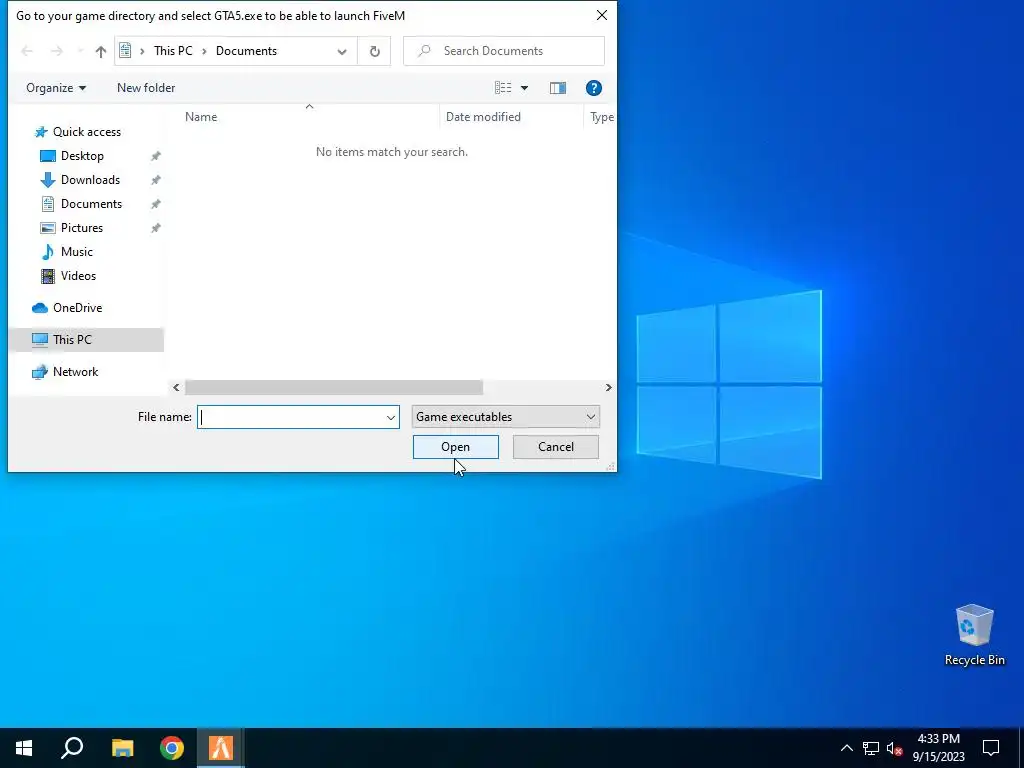
Task: Click the horizontal scrollbar right arrow
Action: (608, 387)
